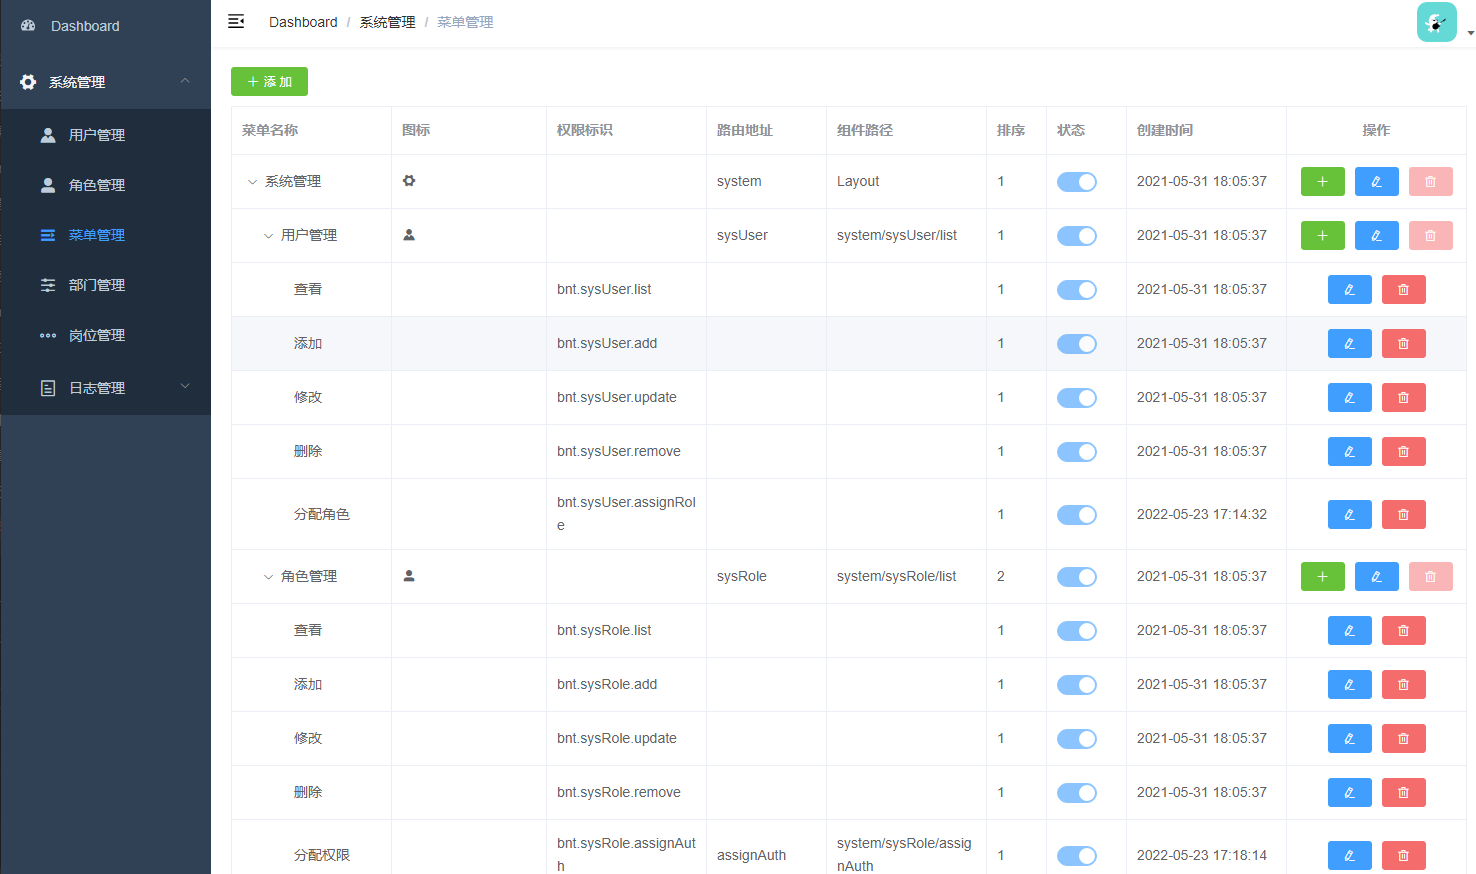This screenshot has height=874, width=1476.
Task: Collapse the 角色管理 tree row
Action: (x=268, y=577)
